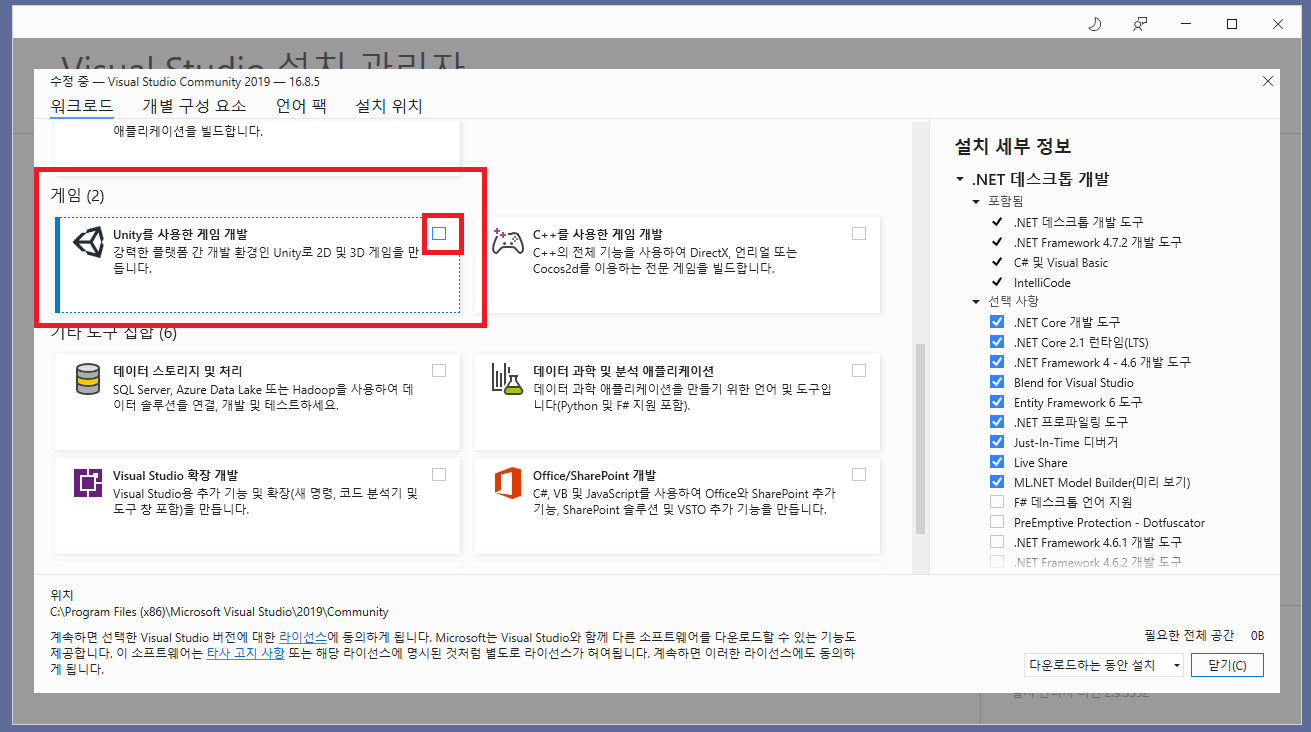Switch to the 개별 구성 요소 tab
Viewport: 1311px width, 732px height.
click(194, 107)
